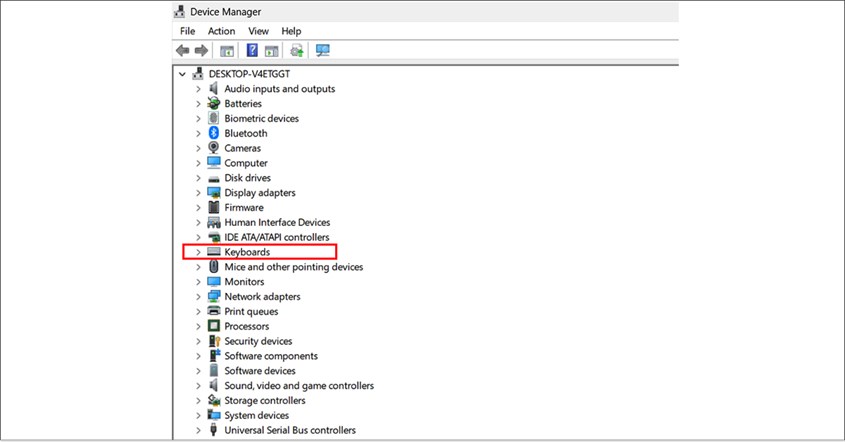Screen dimensions: 845x442
Task: Select the Network adapters label
Action: (262, 296)
